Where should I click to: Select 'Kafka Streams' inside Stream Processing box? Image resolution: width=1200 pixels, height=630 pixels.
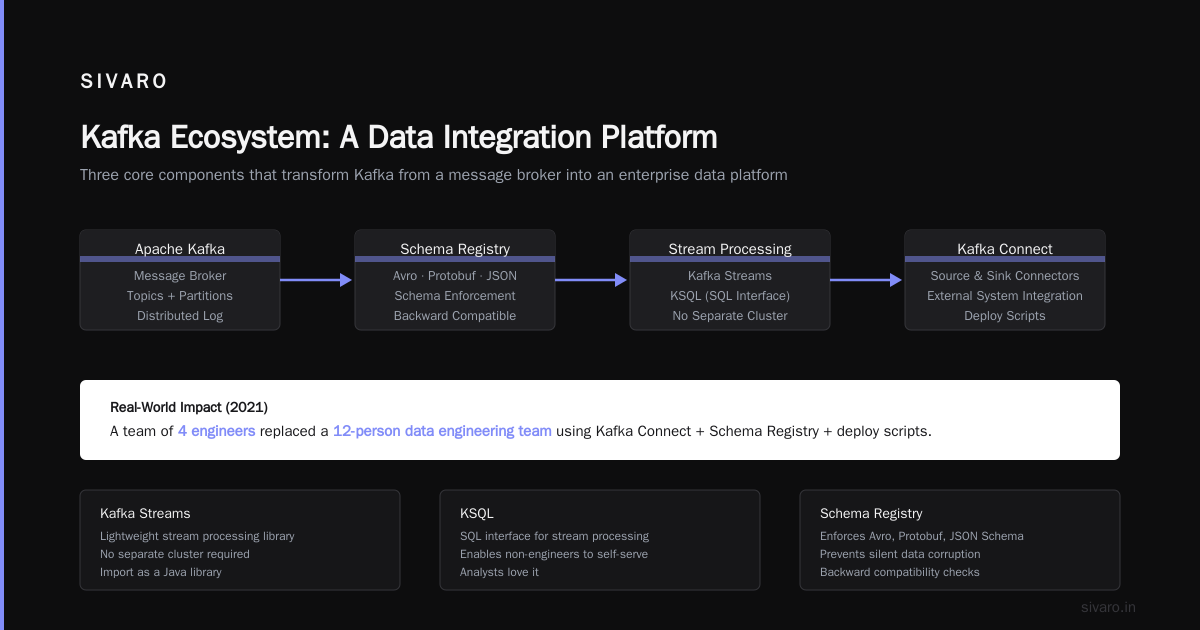tap(730, 276)
